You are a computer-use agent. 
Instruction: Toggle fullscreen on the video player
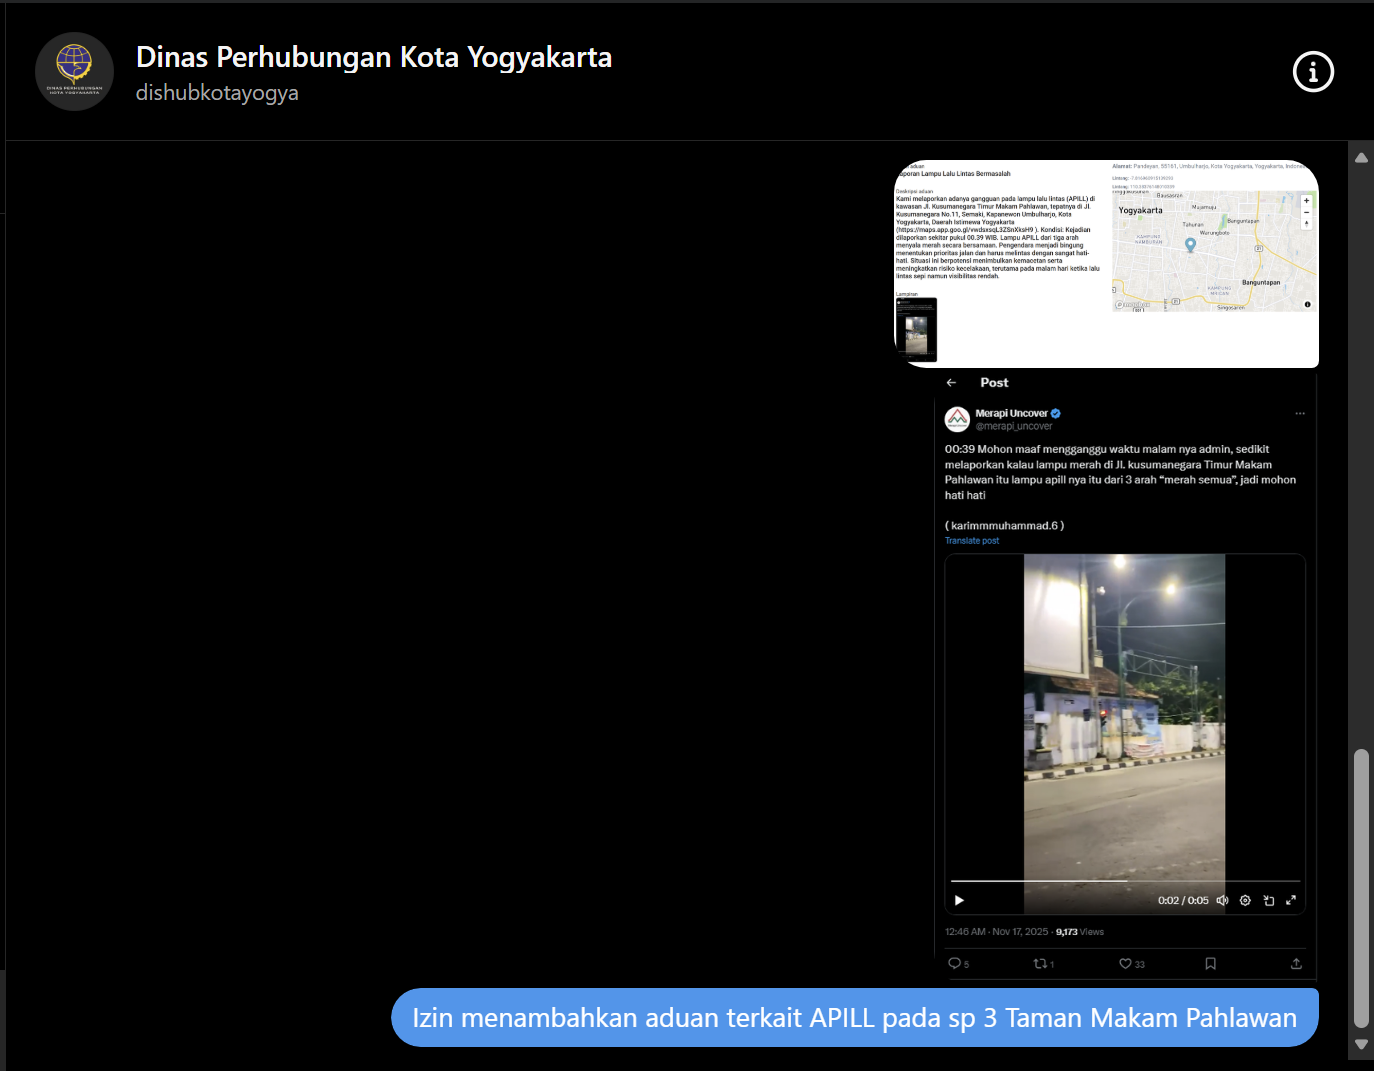coord(1291,900)
